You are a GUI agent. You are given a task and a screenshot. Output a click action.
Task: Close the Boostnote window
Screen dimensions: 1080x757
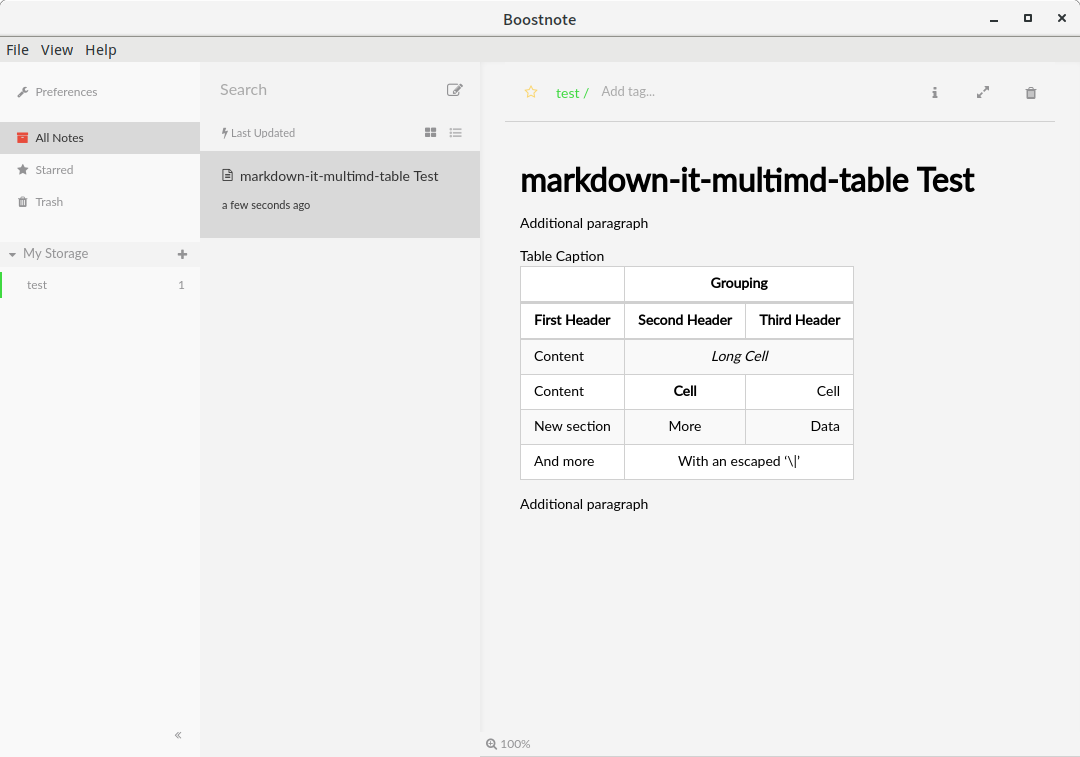coord(1061,19)
